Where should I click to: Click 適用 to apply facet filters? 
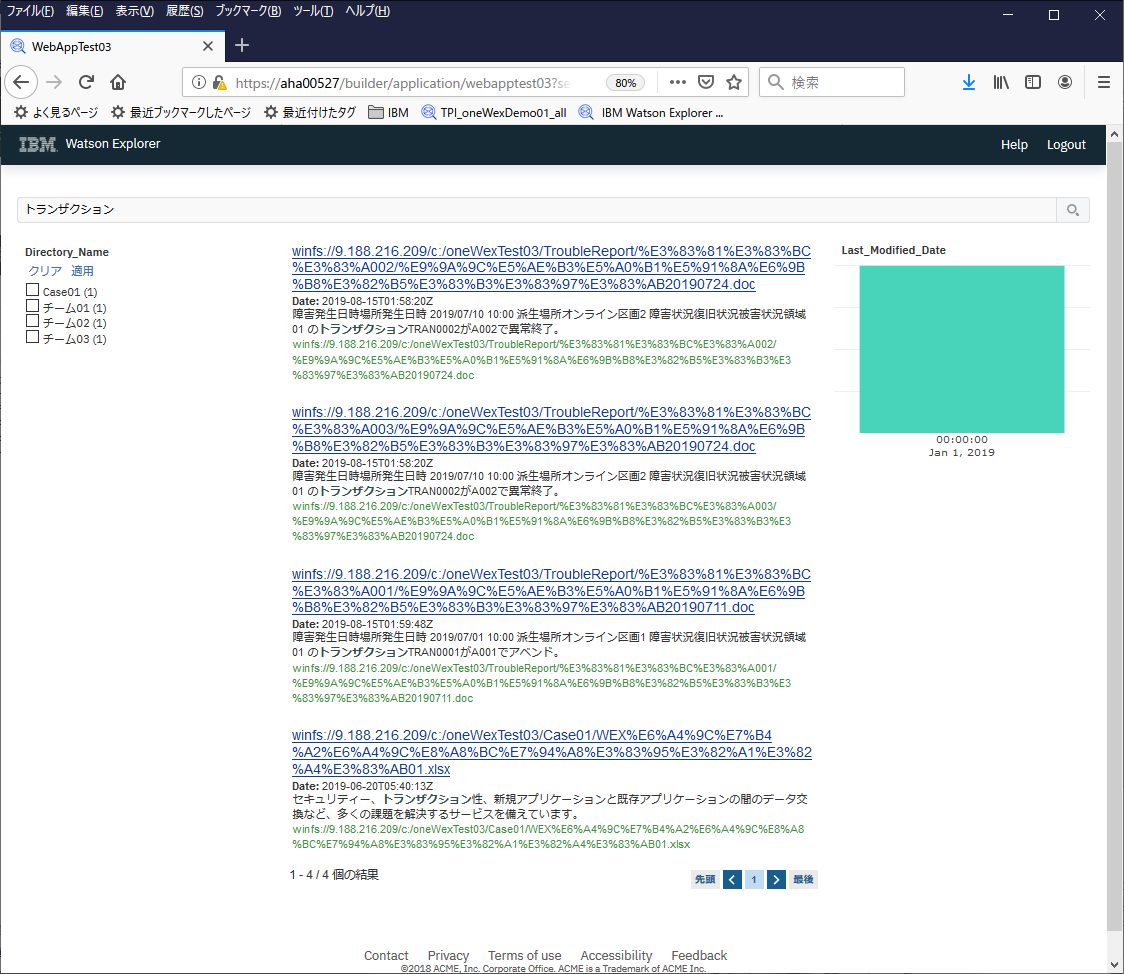82,271
